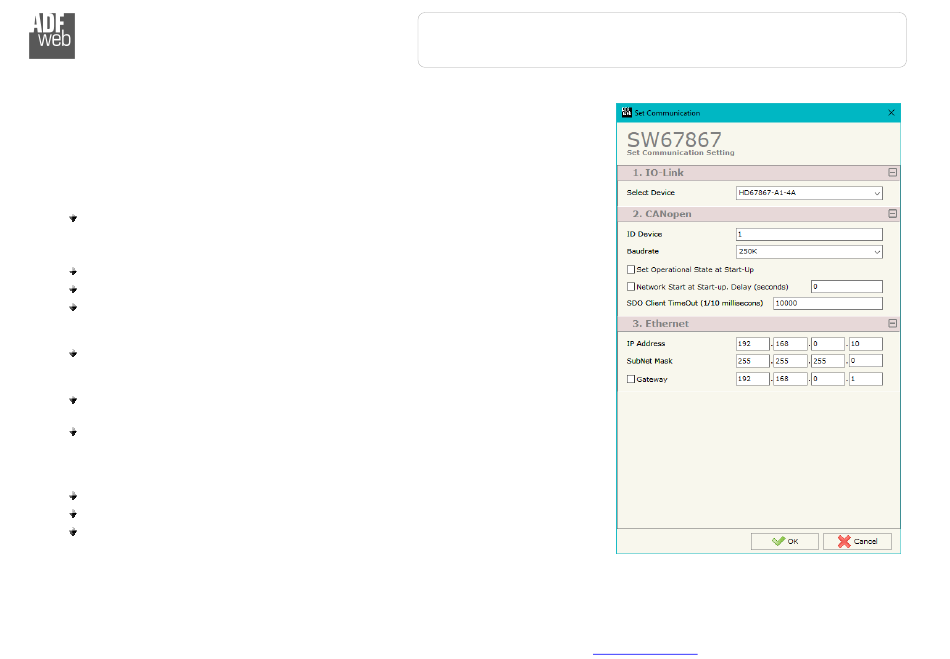Enable Network Start at Start-up checkbox
The image size is (950, 659).
pos(631,286)
